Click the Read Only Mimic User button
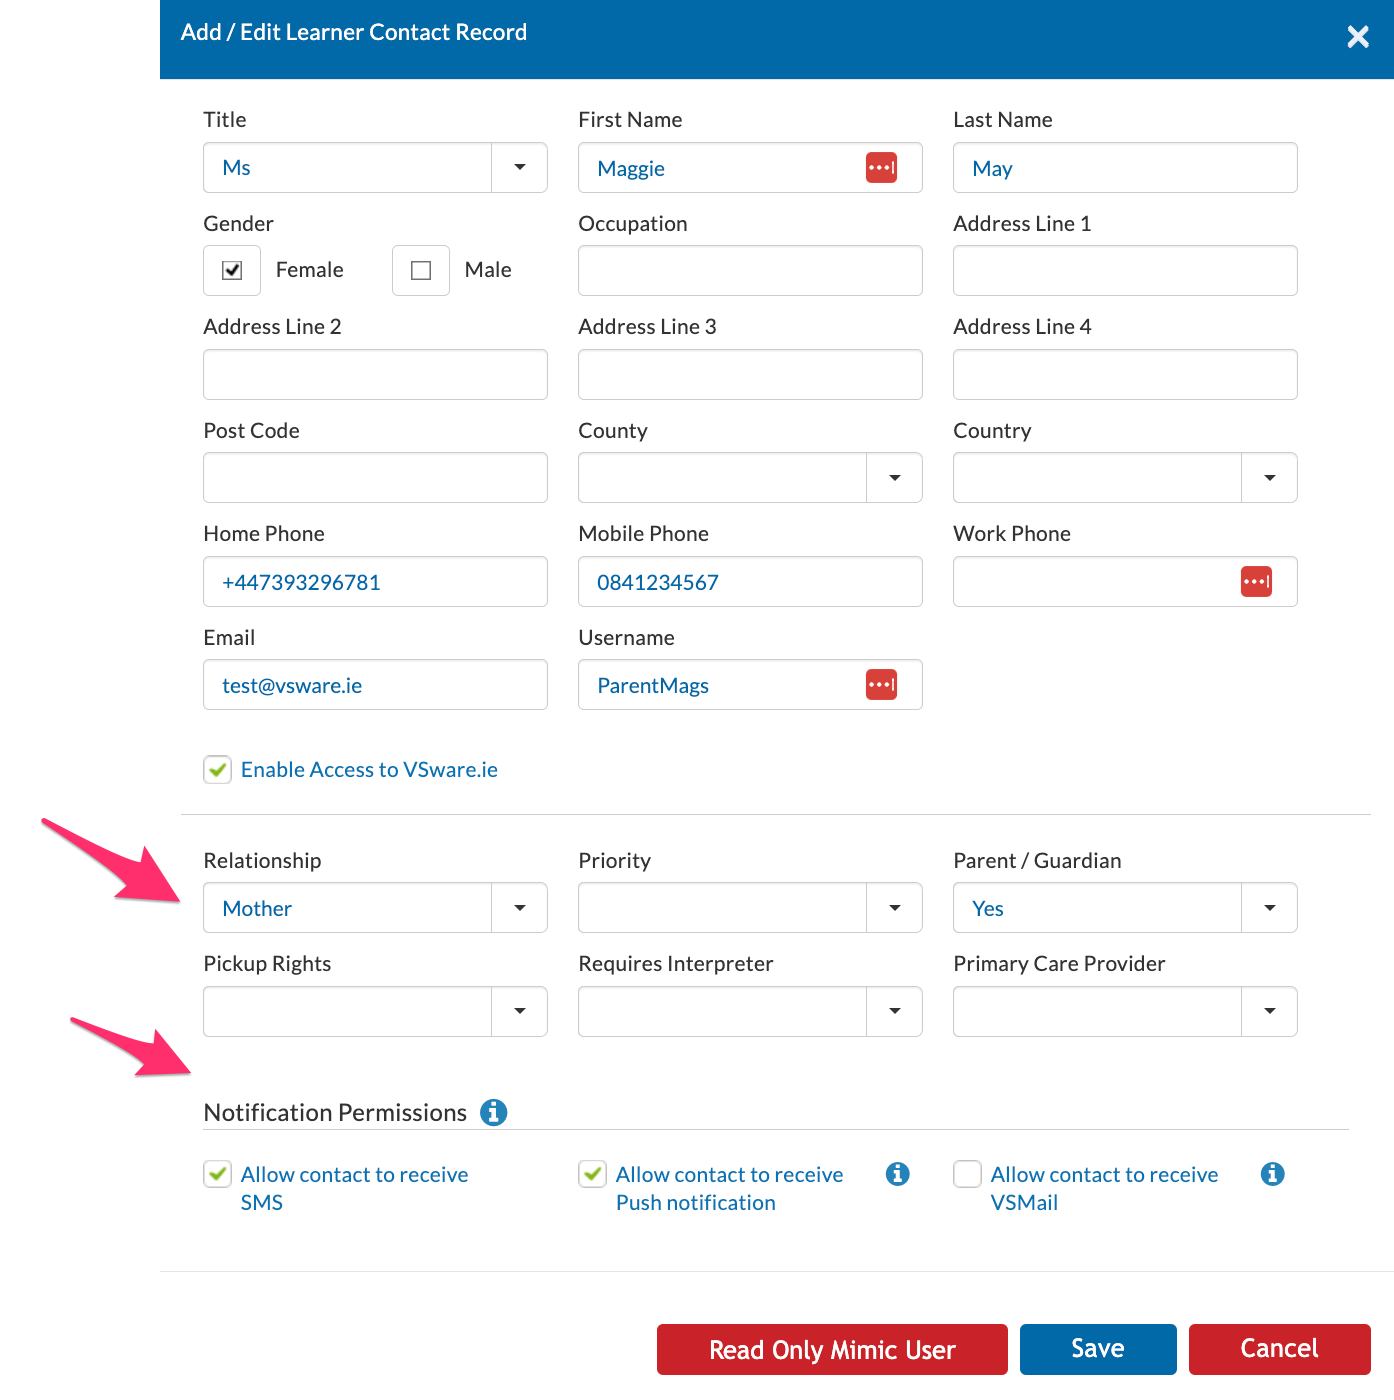Image resolution: width=1394 pixels, height=1400 pixels. (x=832, y=1349)
